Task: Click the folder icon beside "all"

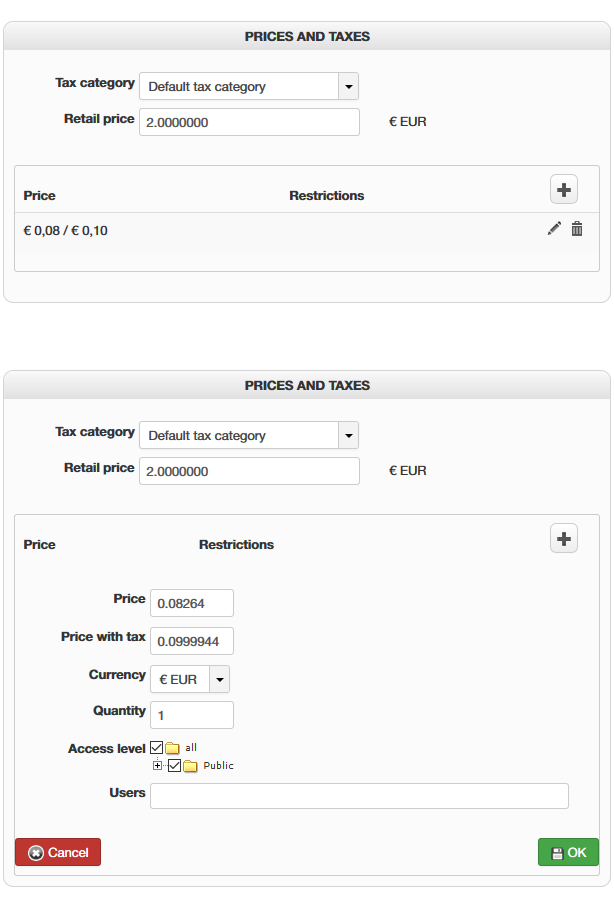Action: [173, 748]
